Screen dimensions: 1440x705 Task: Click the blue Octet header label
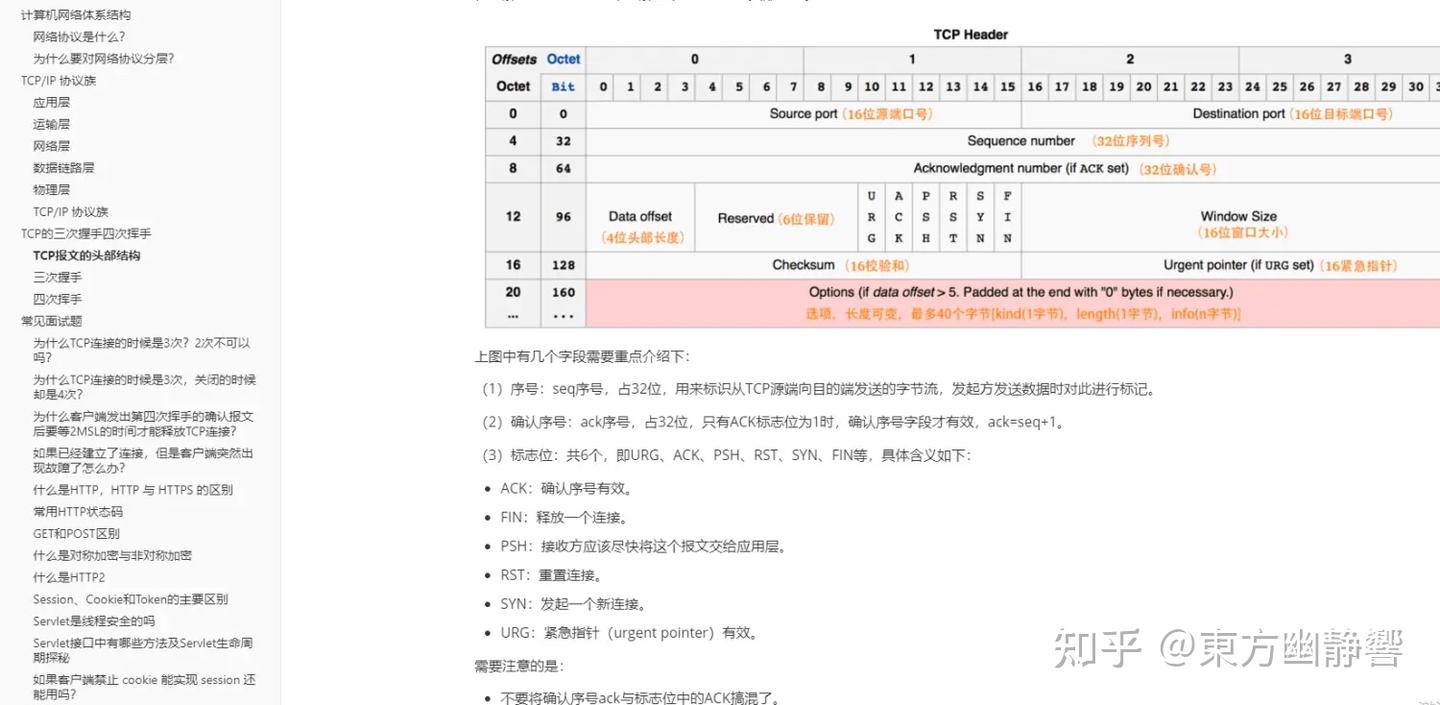click(x=563, y=59)
